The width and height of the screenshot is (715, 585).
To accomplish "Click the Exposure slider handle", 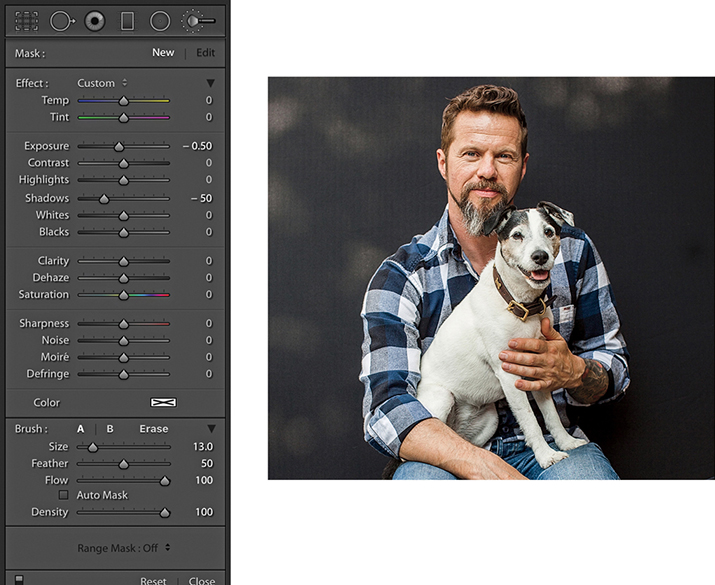I will [x=118, y=146].
